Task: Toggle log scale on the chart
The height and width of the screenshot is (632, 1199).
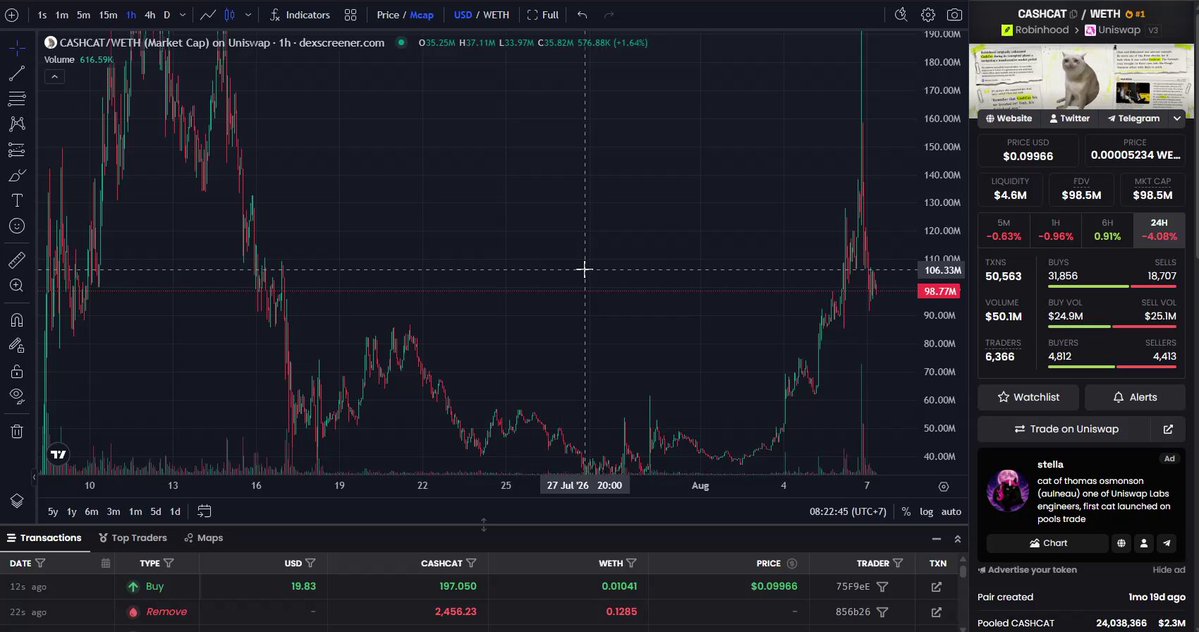Action: tap(926, 511)
